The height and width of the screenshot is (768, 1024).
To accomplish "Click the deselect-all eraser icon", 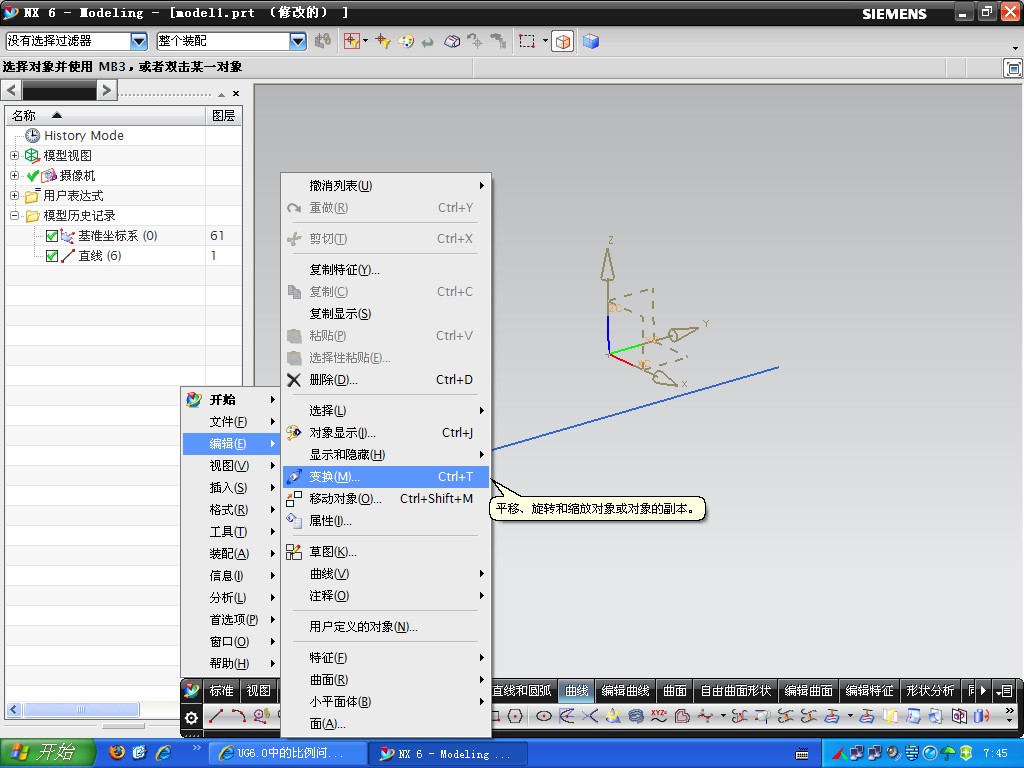I will (x=452, y=41).
